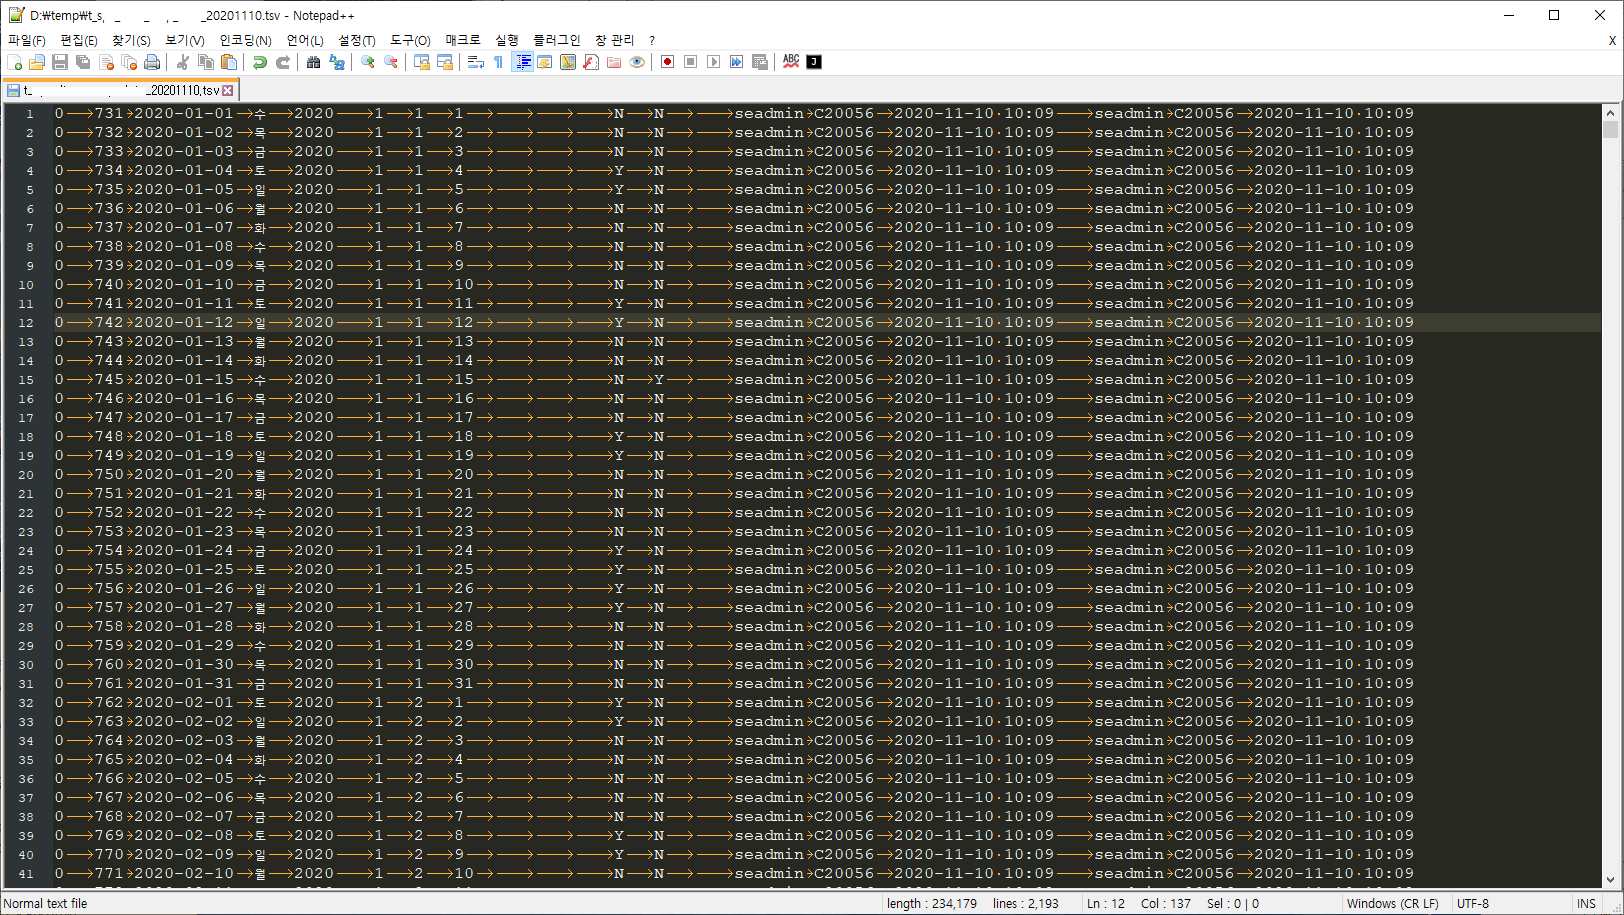Close the current document via toolbar
1624x915 pixels.
[106, 62]
